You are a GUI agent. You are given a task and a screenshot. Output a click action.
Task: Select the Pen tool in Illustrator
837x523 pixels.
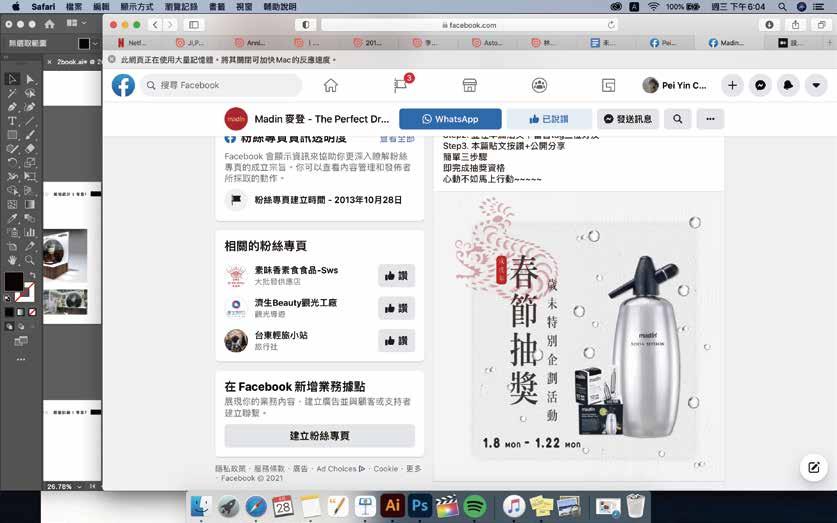[x=12, y=107]
